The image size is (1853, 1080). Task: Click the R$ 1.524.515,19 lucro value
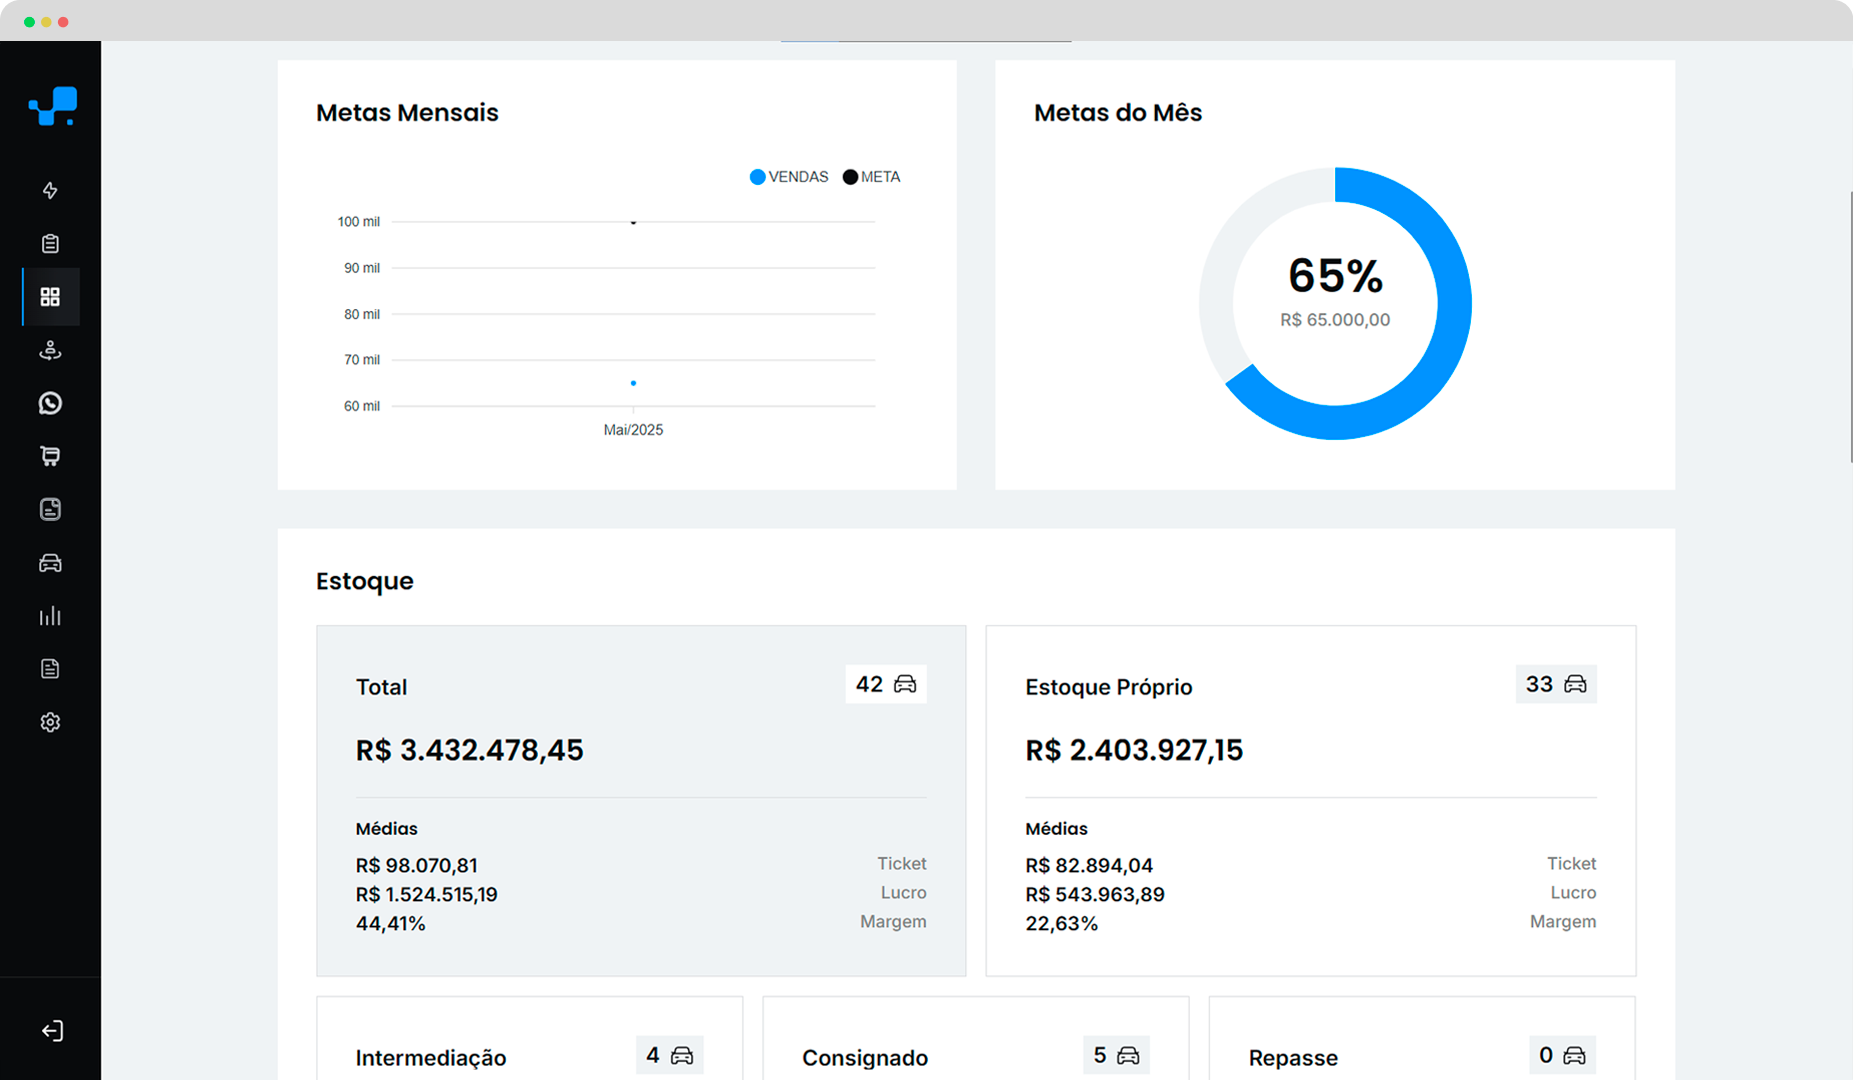[x=426, y=894]
